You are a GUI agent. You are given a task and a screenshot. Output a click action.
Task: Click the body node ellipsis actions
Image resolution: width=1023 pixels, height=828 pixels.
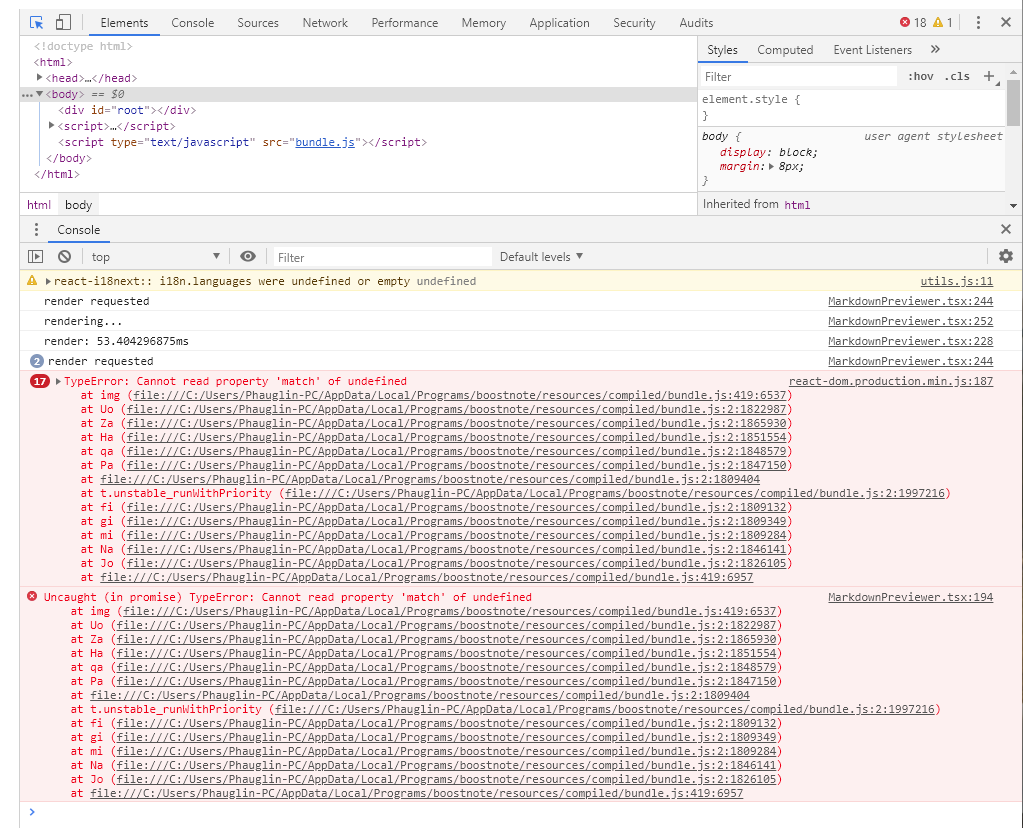27,95
